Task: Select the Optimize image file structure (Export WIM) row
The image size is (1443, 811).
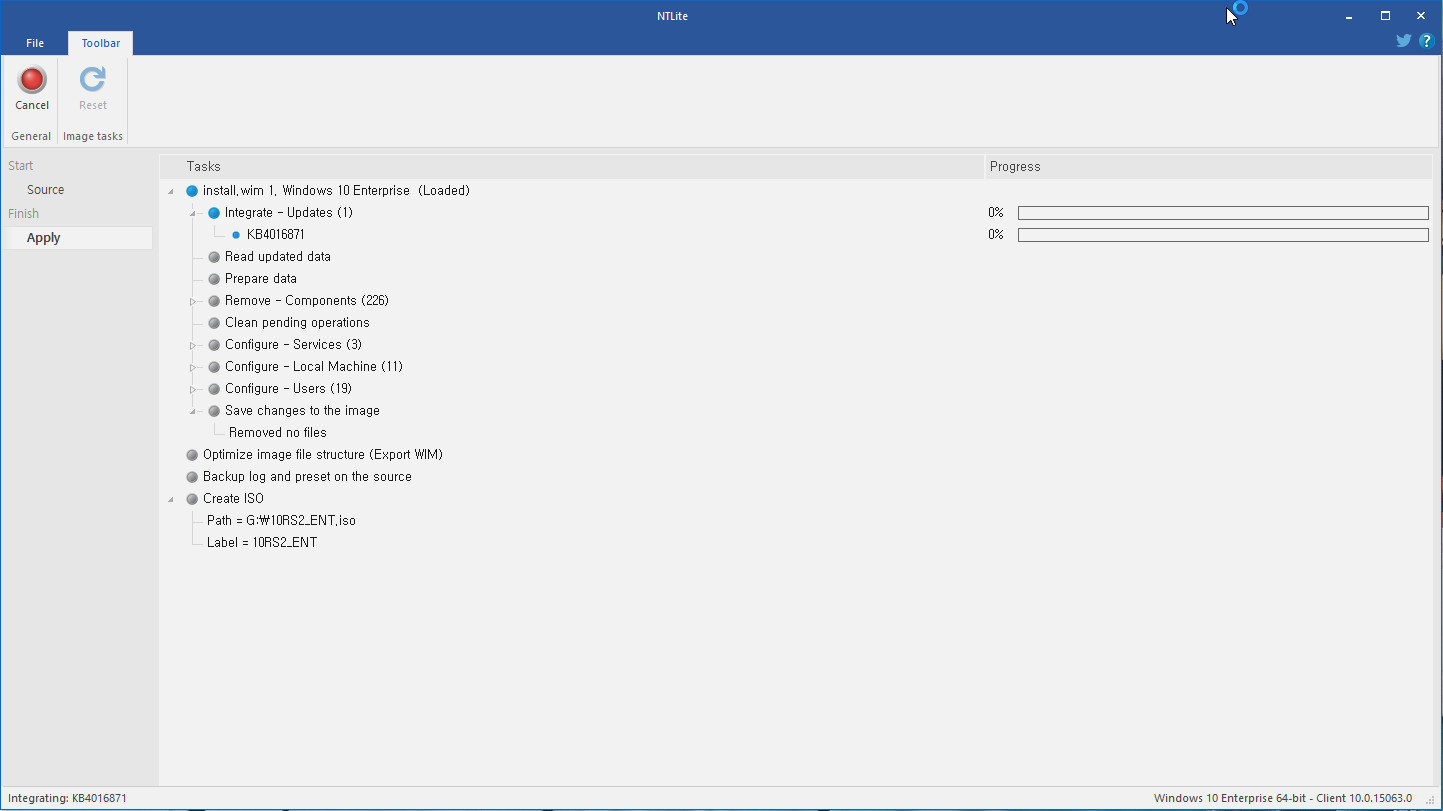Action: pos(323,455)
